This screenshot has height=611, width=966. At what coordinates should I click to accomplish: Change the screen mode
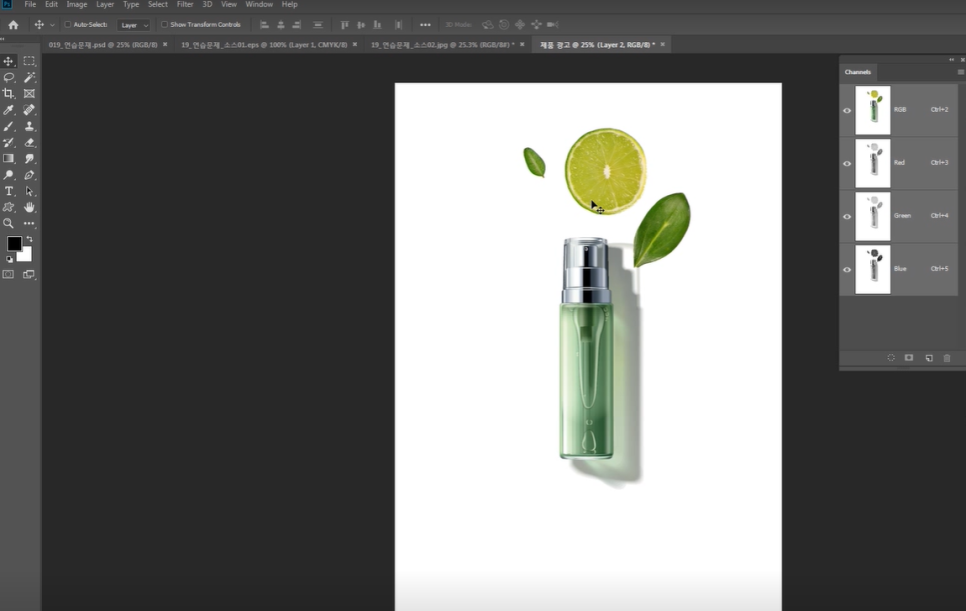point(29,275)
